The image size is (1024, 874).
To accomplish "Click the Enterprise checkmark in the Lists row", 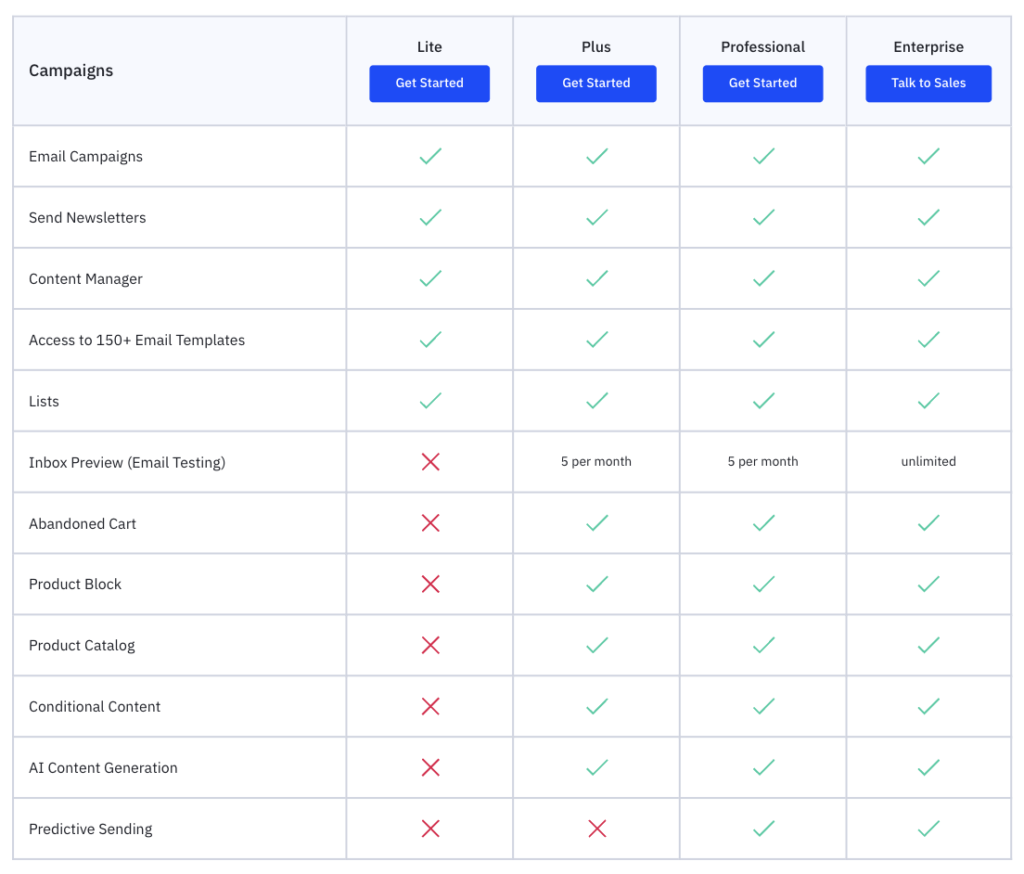I will (929, 400).
